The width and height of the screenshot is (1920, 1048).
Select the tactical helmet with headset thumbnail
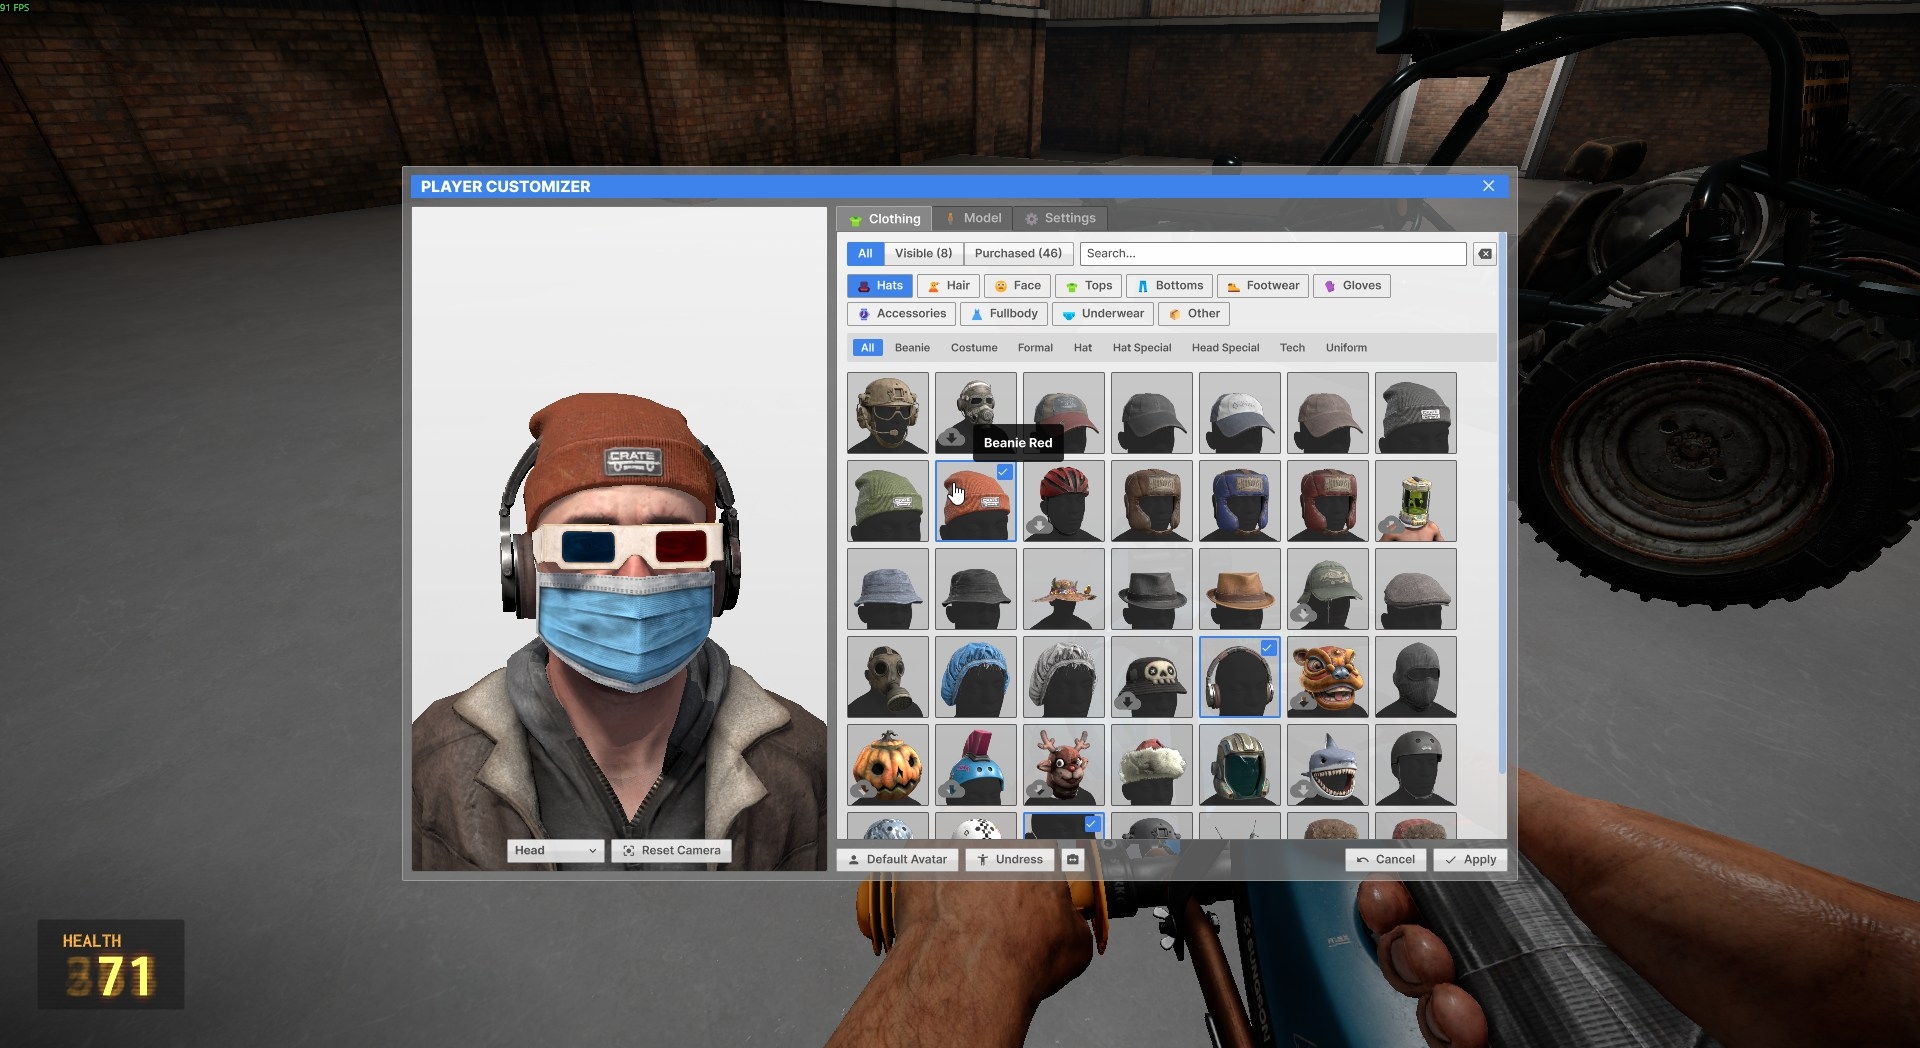click(887, 413)
